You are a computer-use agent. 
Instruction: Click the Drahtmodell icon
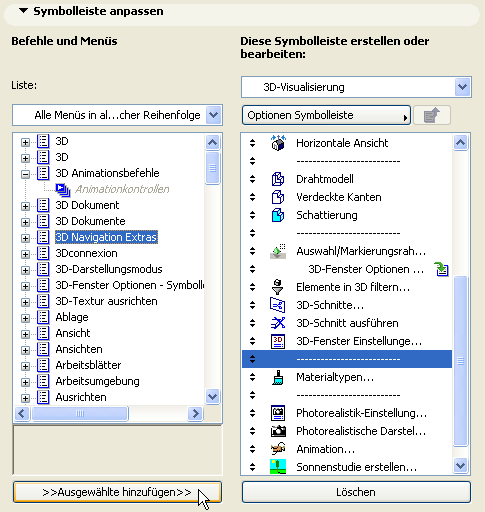click(278, 179)
